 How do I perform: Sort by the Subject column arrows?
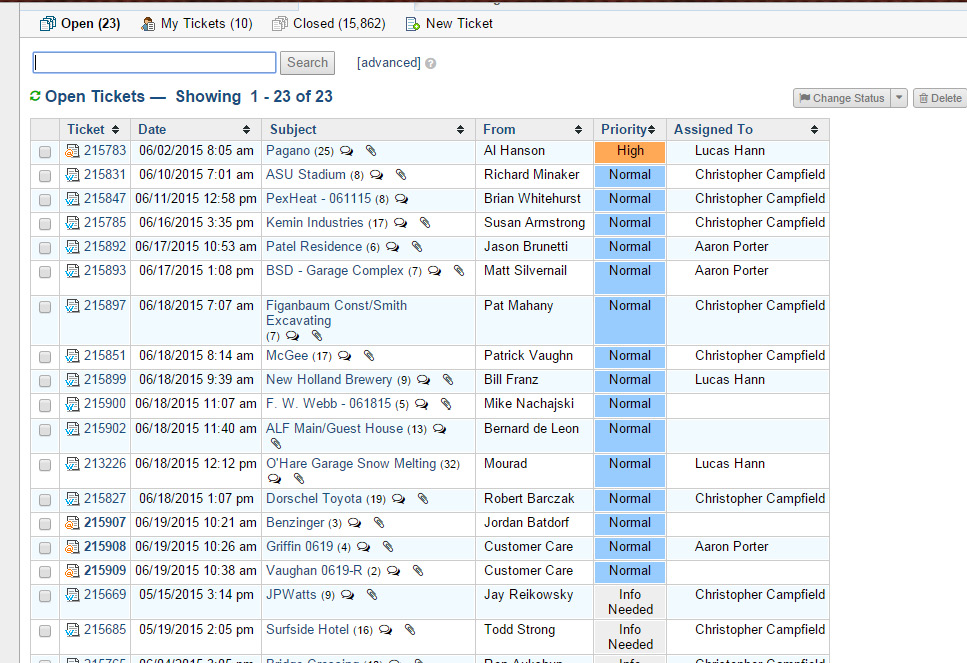460,130
